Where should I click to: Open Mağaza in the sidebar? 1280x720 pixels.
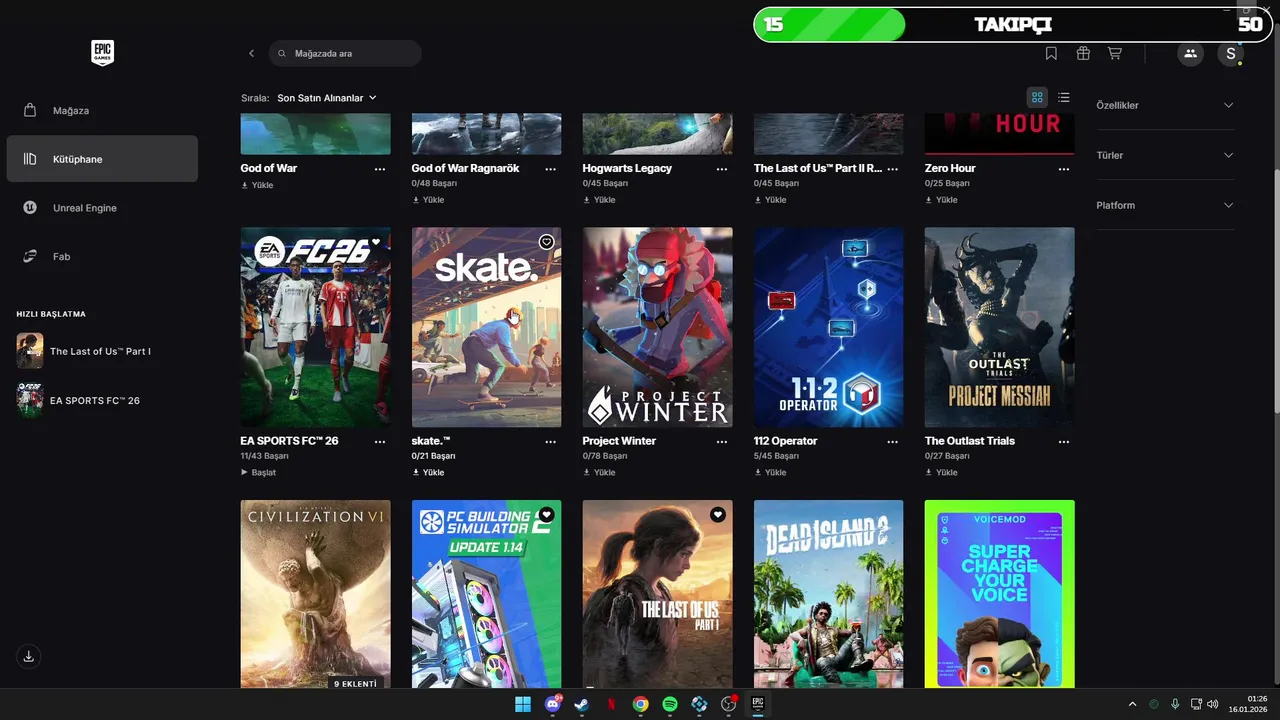pyautogui.click(x=102, y=110)
